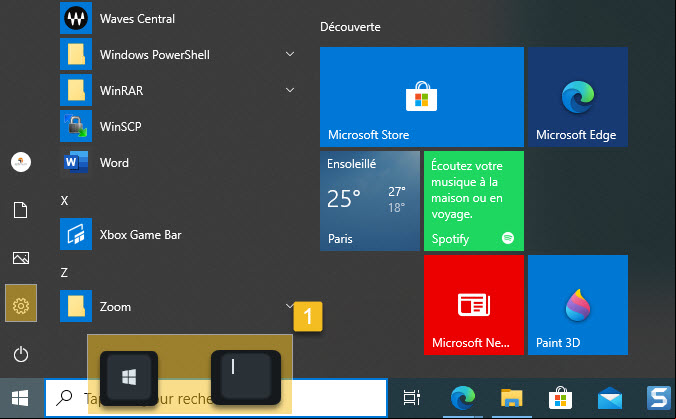Open the Paris weather tile
The width and height of the screenshot is (676, 419).
[x=370, y=201]
